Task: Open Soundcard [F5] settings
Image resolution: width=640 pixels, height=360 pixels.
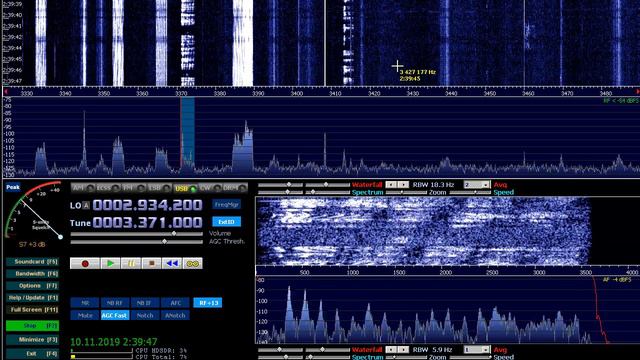Action: (x=32, y=262)
